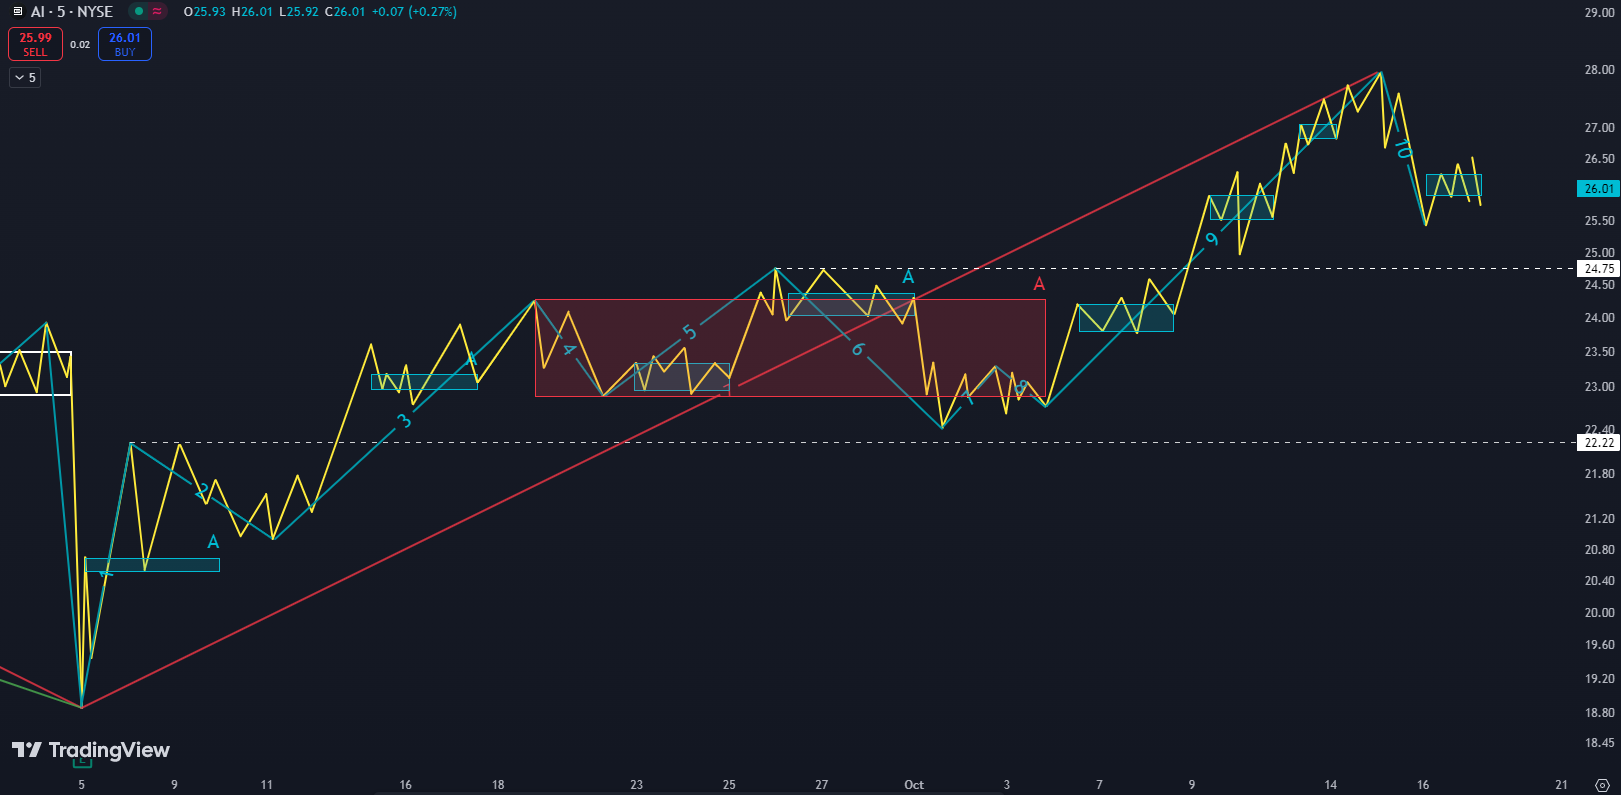Click the teal A label near 24.75 line
The width and height of the screenshot is (1621, 795).
point(908,277)
